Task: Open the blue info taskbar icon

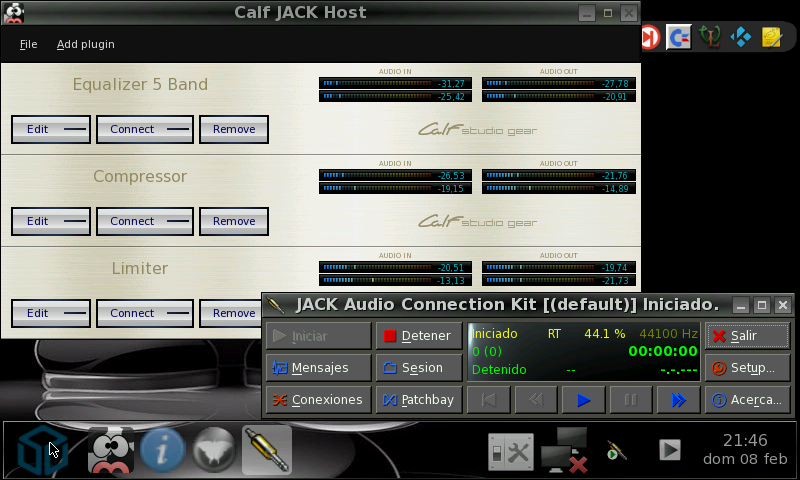Action: [162, 450]
